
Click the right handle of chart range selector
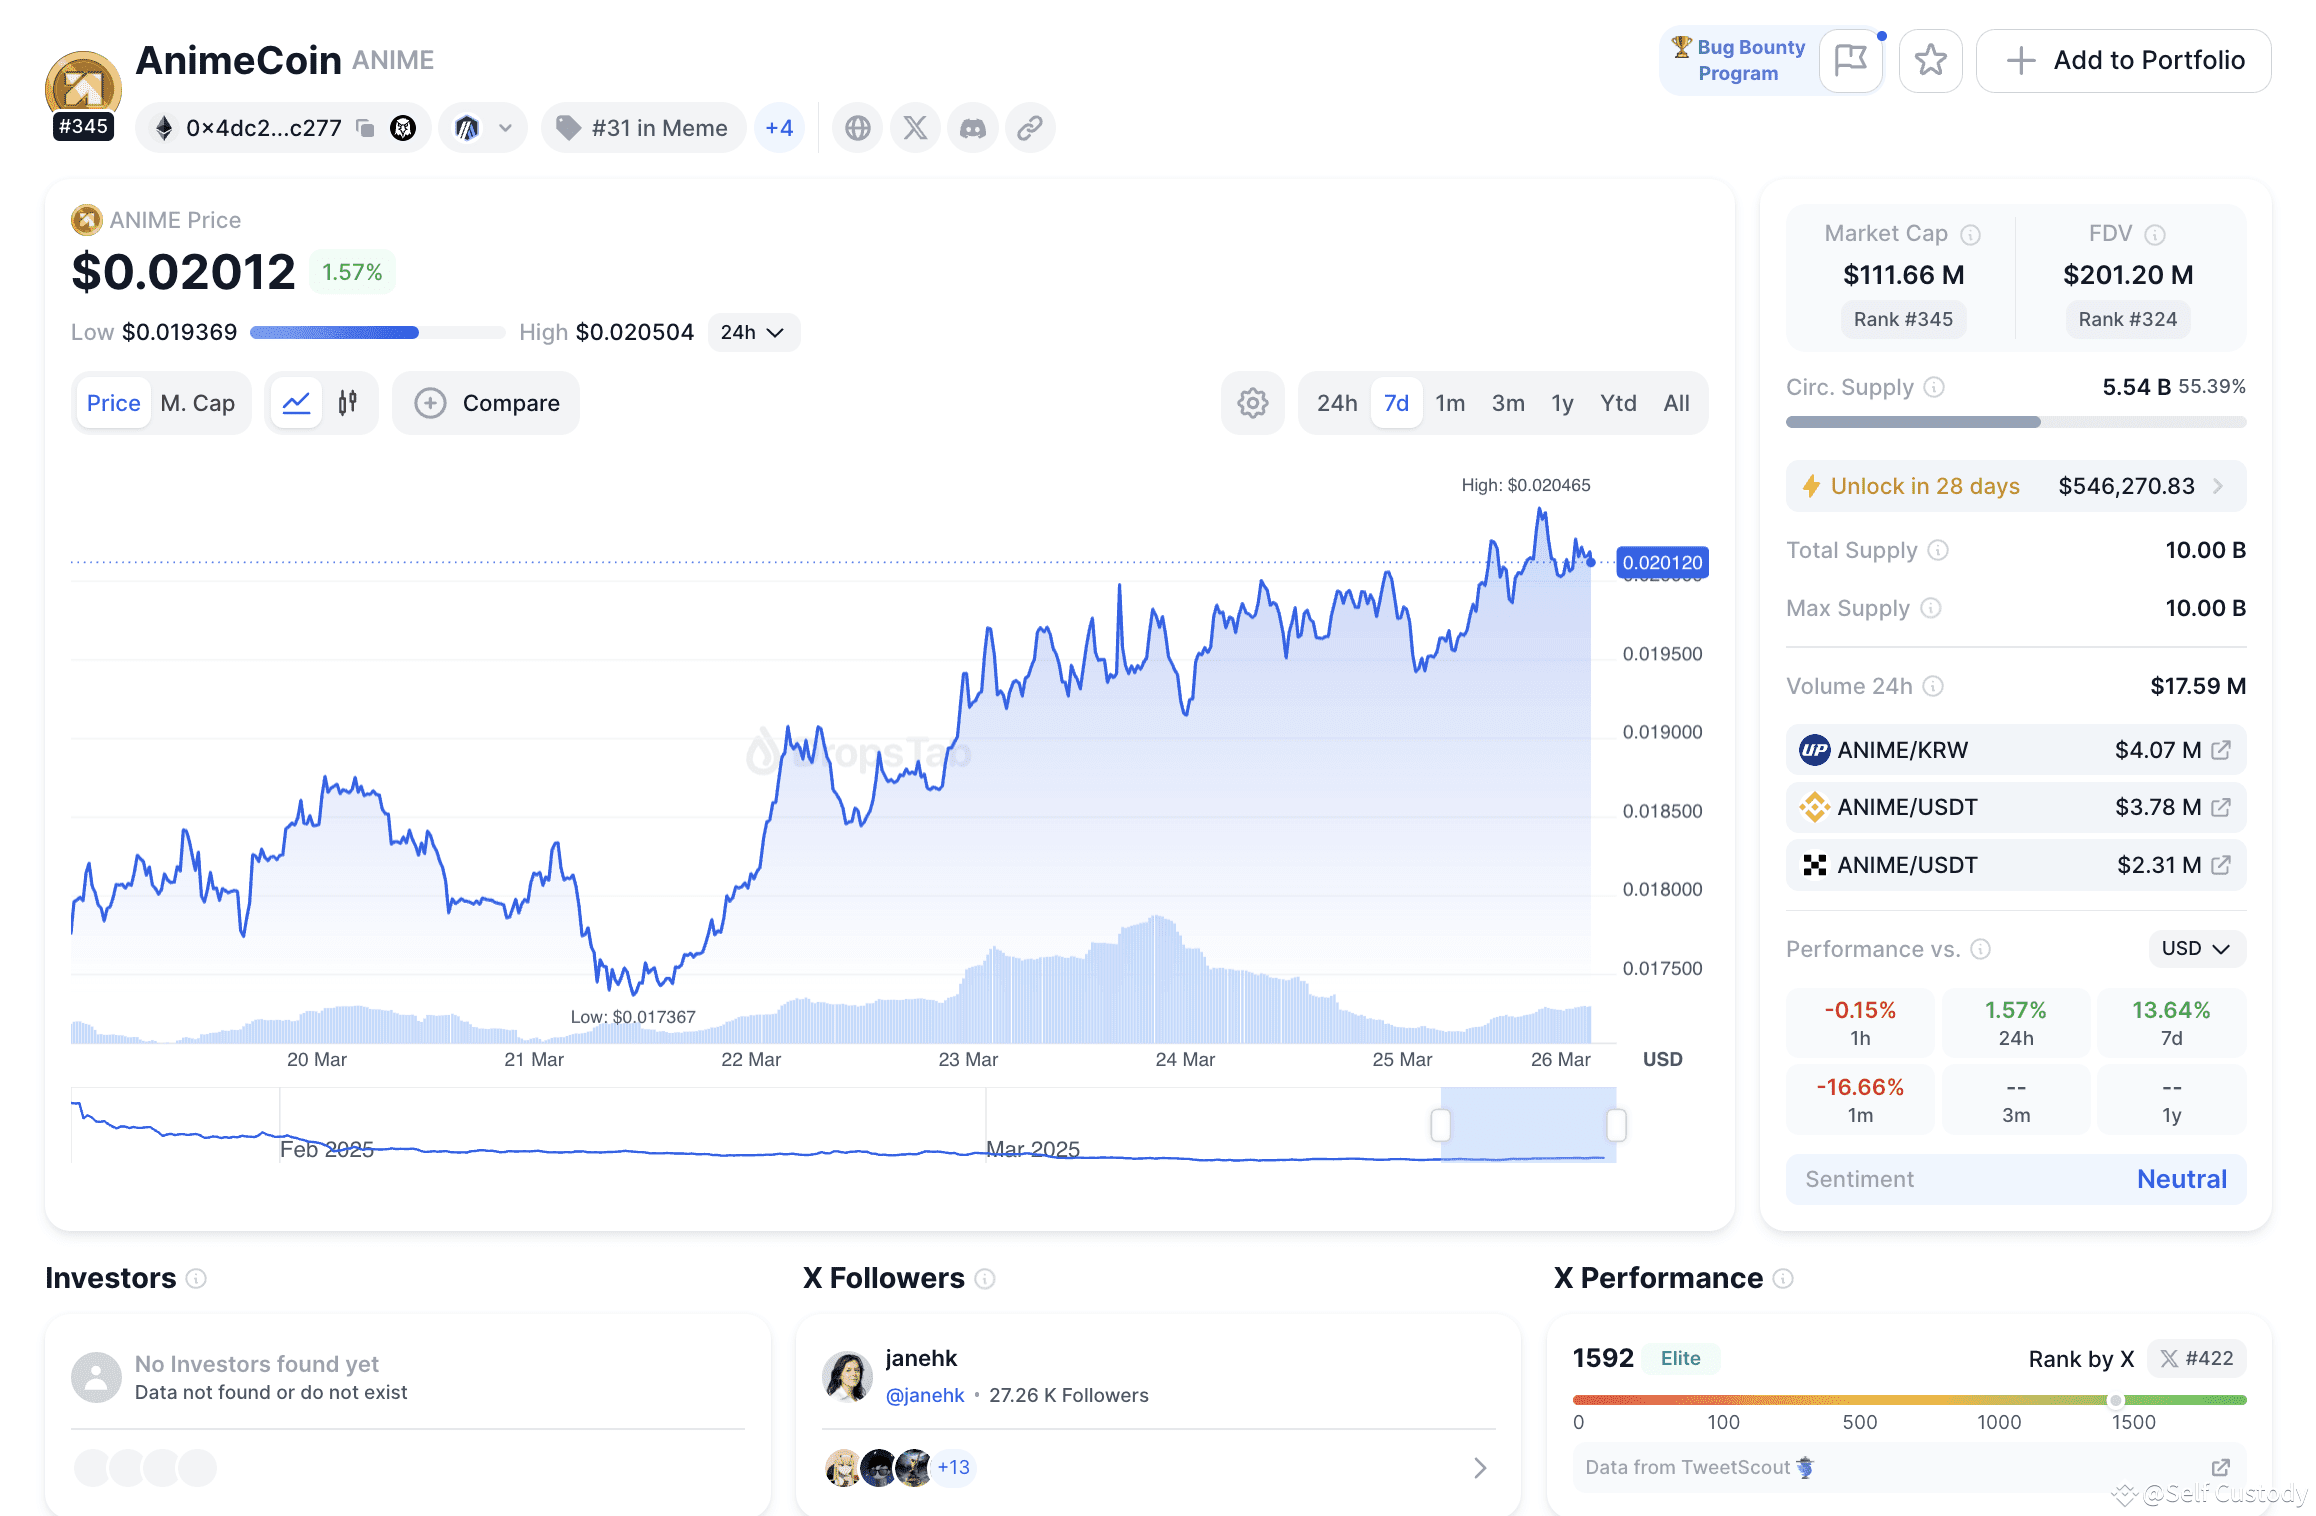(1616, 1125)
